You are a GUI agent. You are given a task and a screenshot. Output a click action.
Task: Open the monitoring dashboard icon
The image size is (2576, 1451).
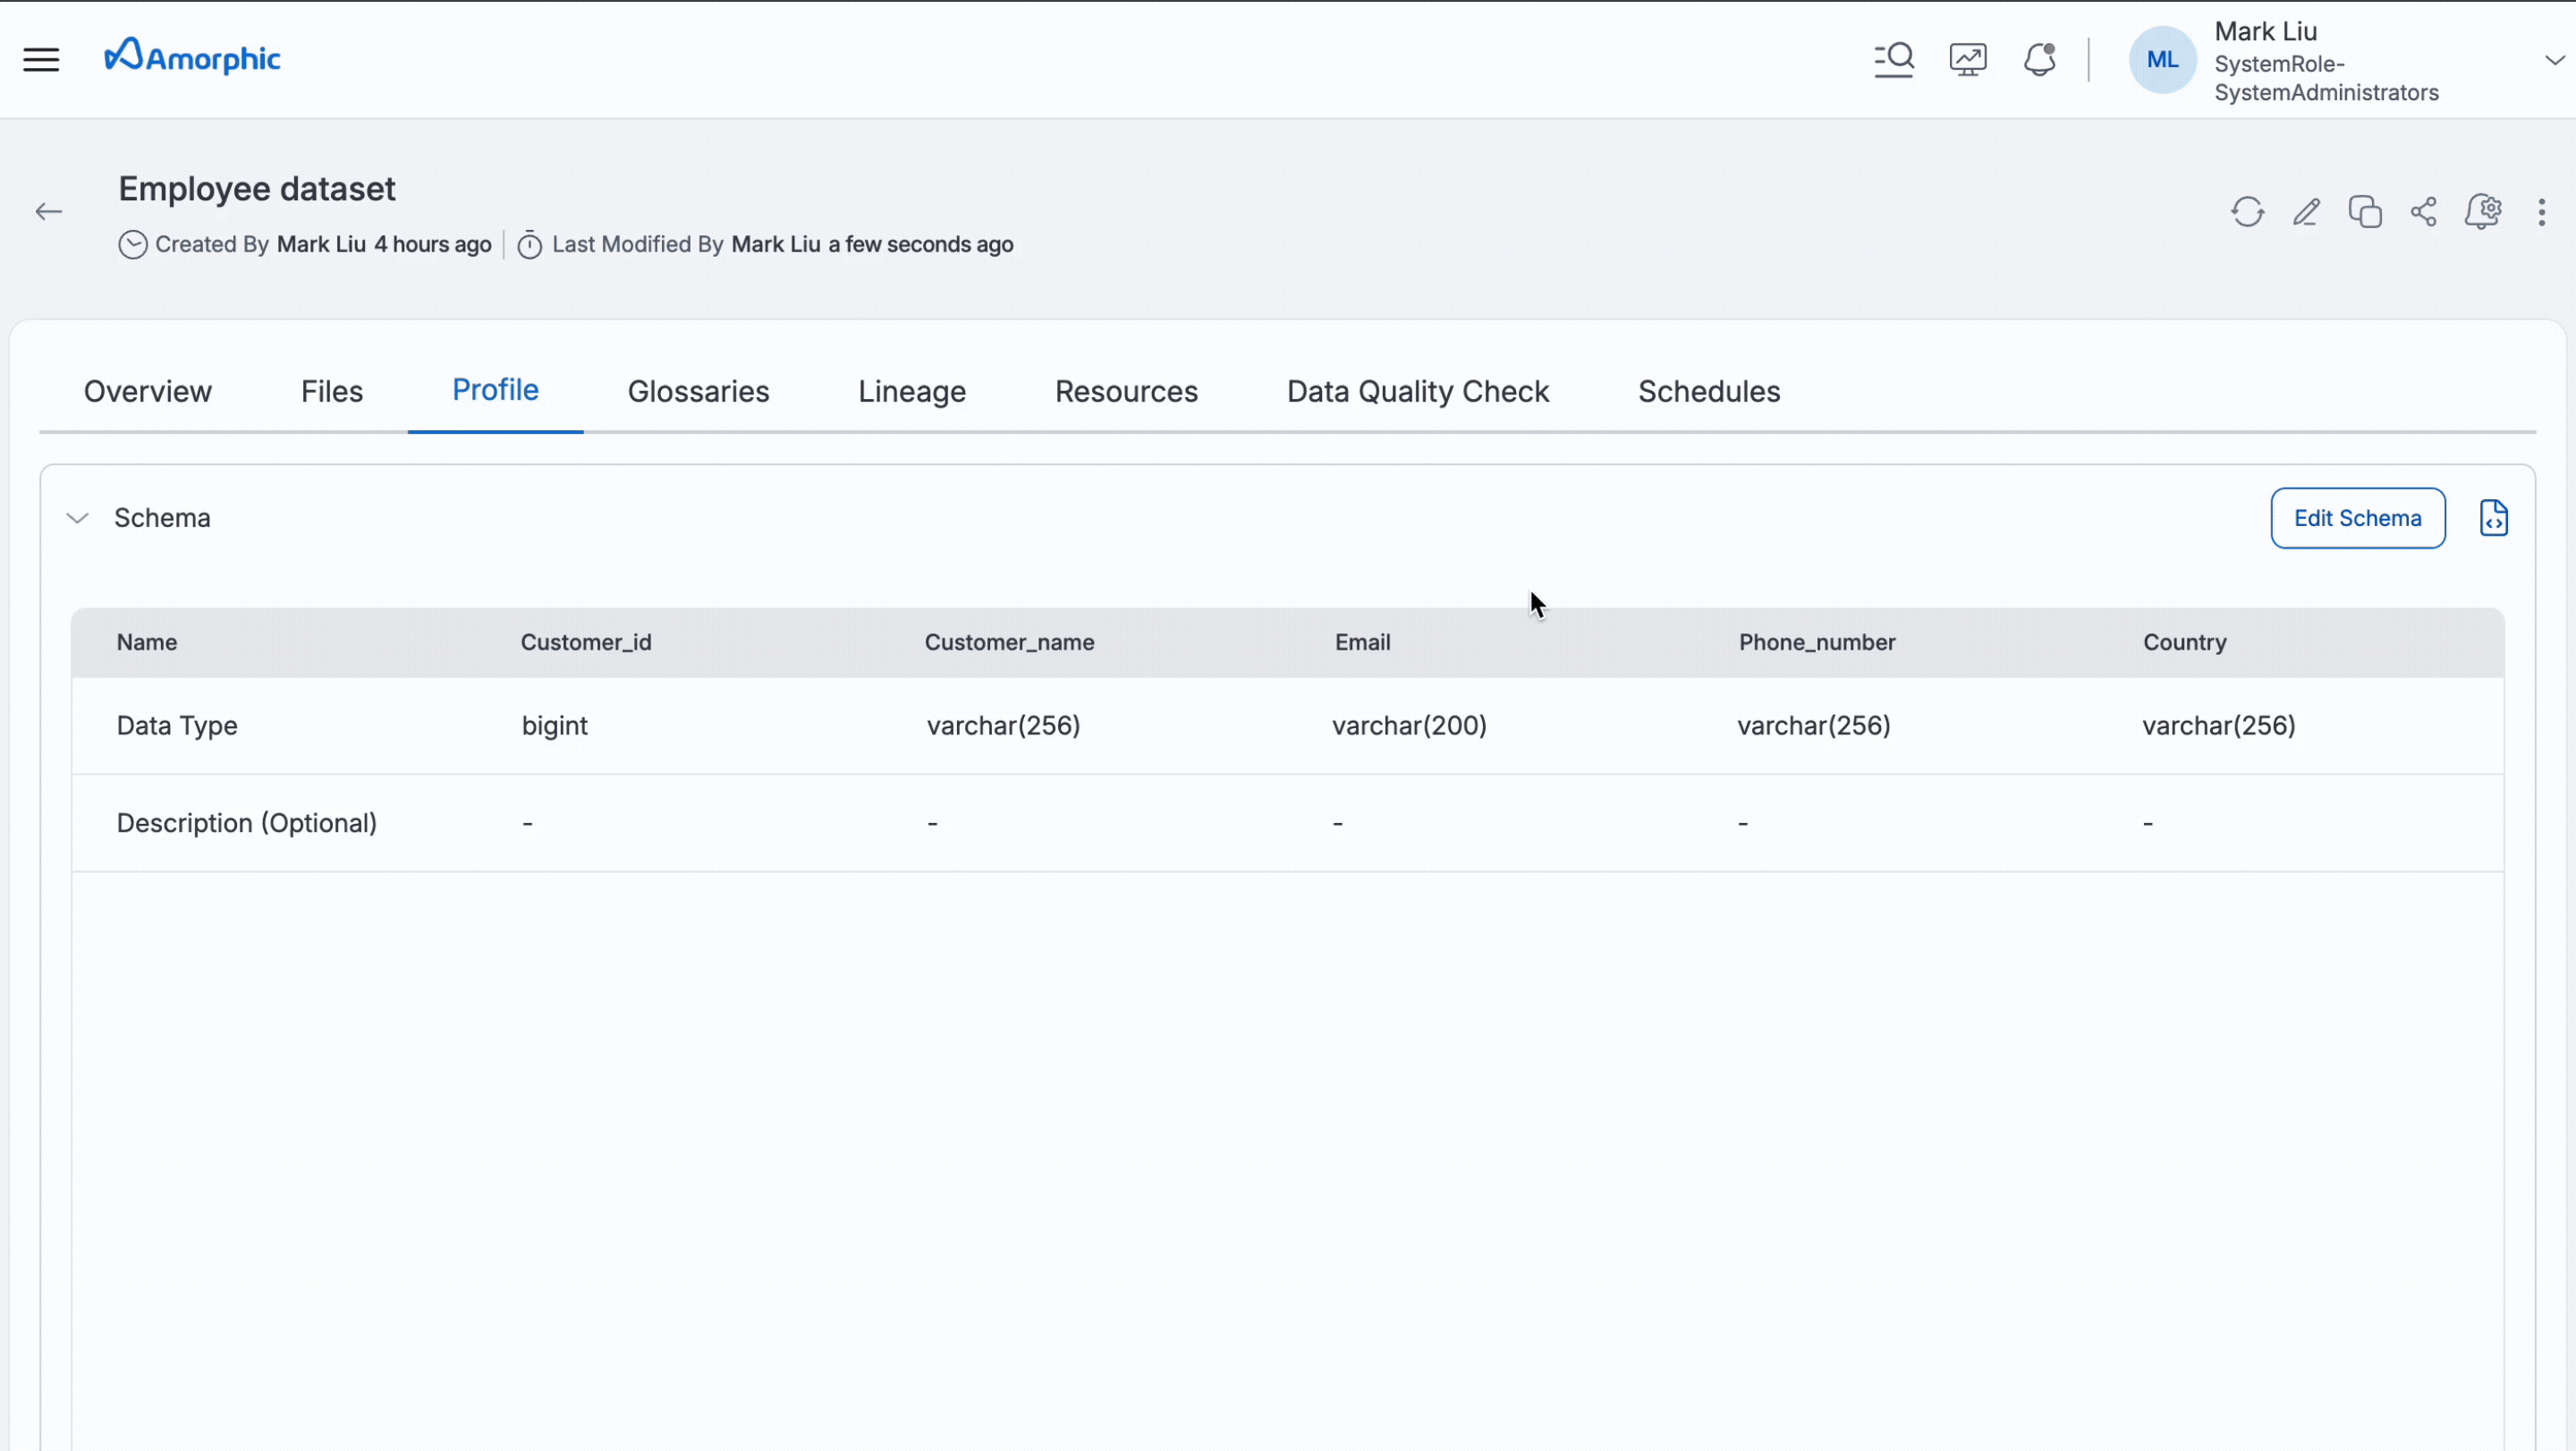1967,60
